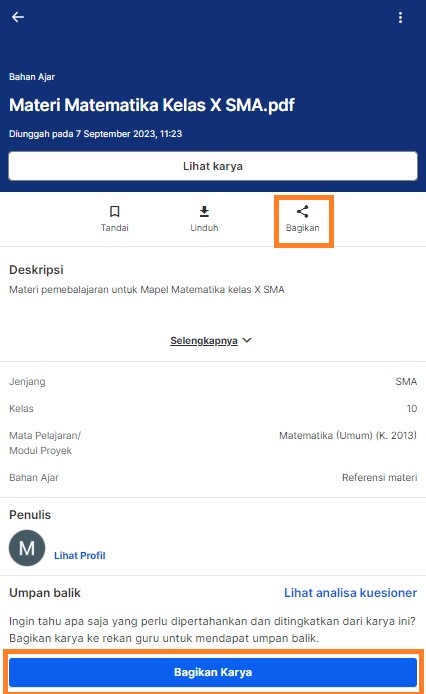
Task: Bookmark this material with the Tandai icon
Action: [115, 212]
